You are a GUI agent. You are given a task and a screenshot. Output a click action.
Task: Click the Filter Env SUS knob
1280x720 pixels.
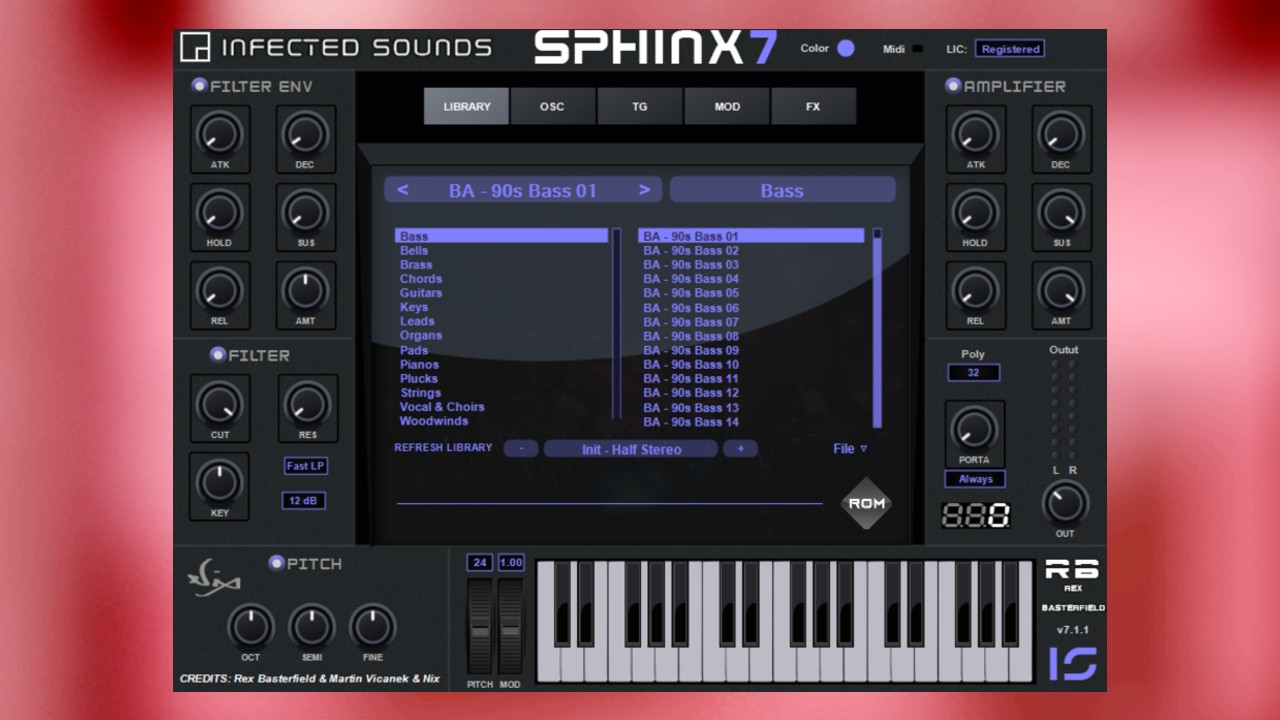coord(304,211)
